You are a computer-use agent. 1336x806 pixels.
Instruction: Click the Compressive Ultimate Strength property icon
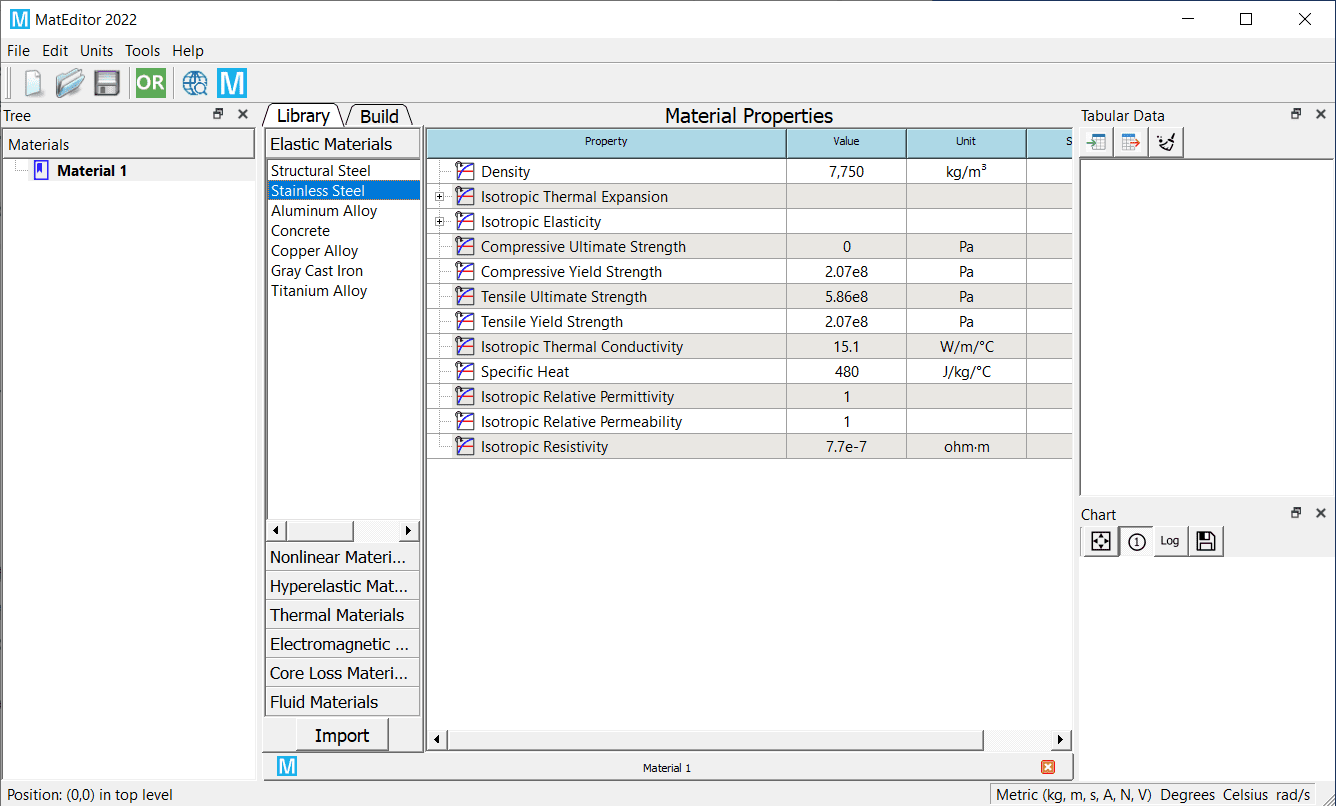point(464,246)
